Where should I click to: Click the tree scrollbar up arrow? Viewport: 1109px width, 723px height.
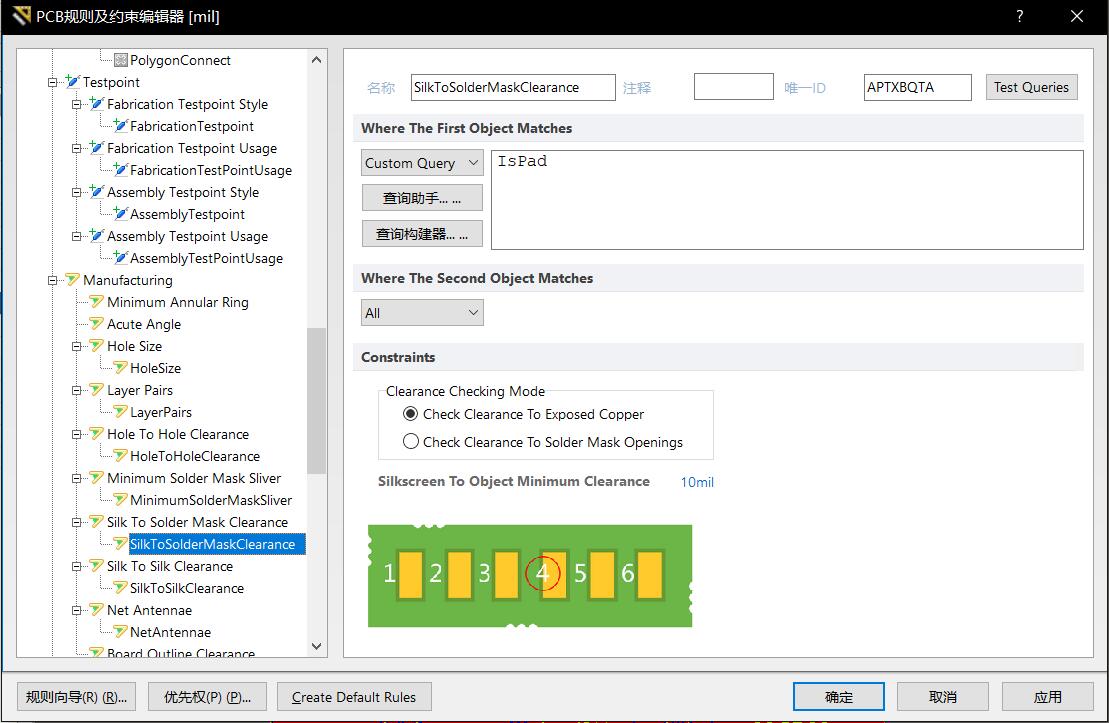point(316,59)
